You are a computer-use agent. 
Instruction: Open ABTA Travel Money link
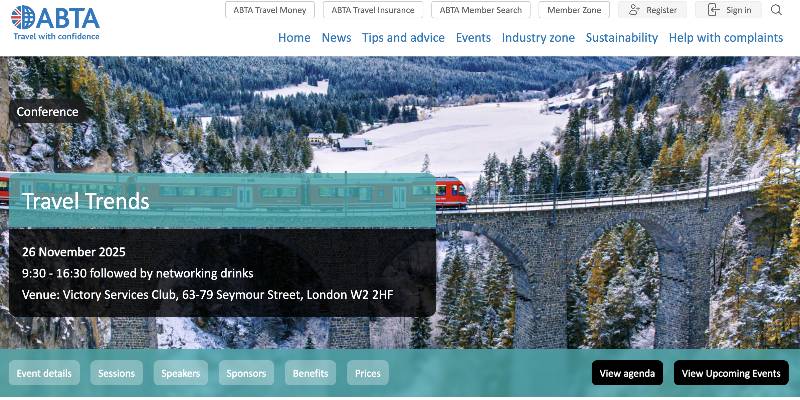(270, 10)
